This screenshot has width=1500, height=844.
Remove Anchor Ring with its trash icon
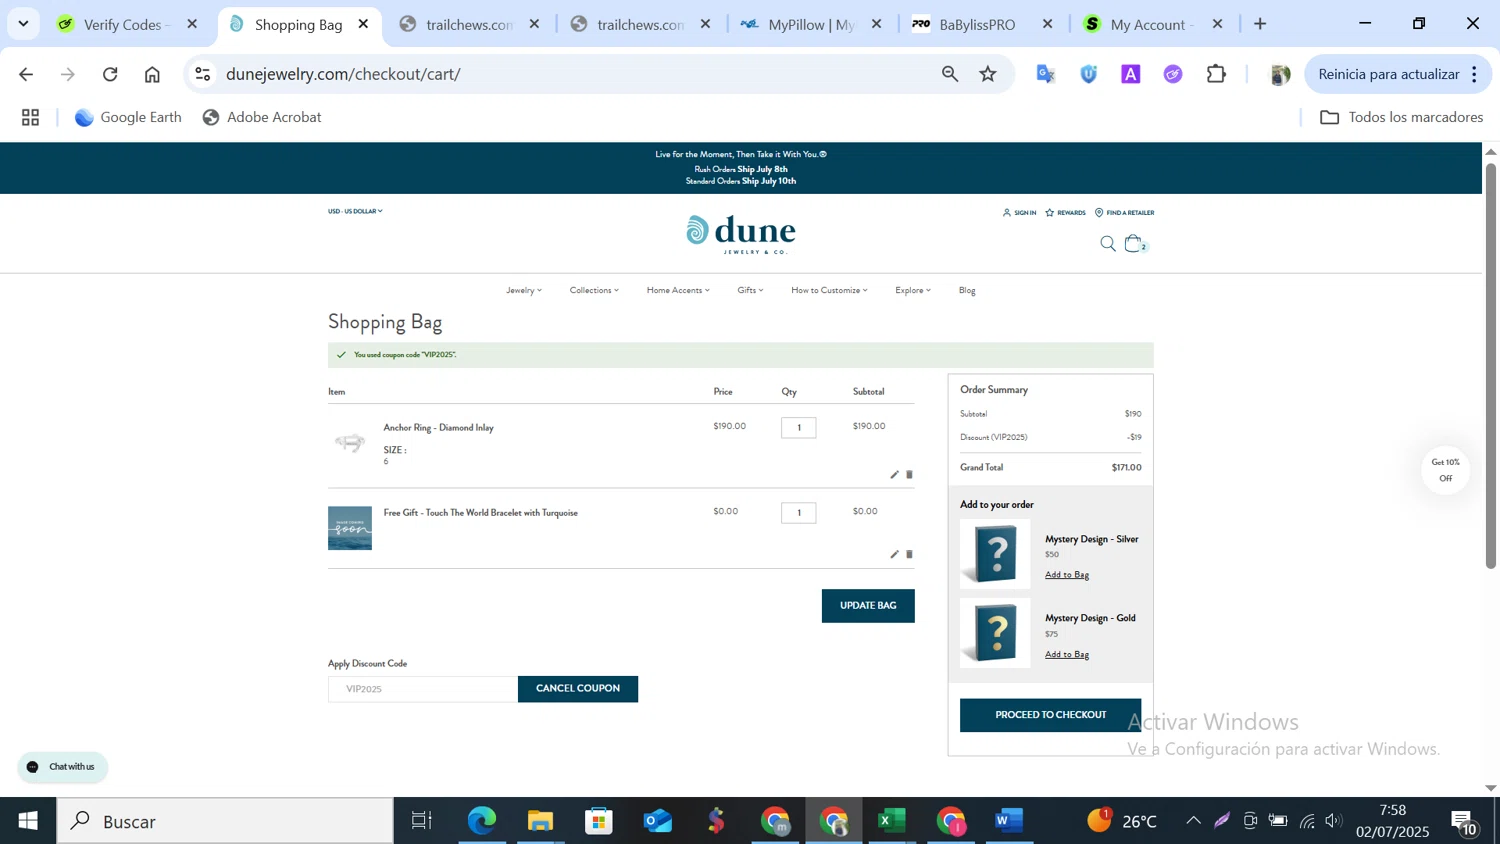909,475
